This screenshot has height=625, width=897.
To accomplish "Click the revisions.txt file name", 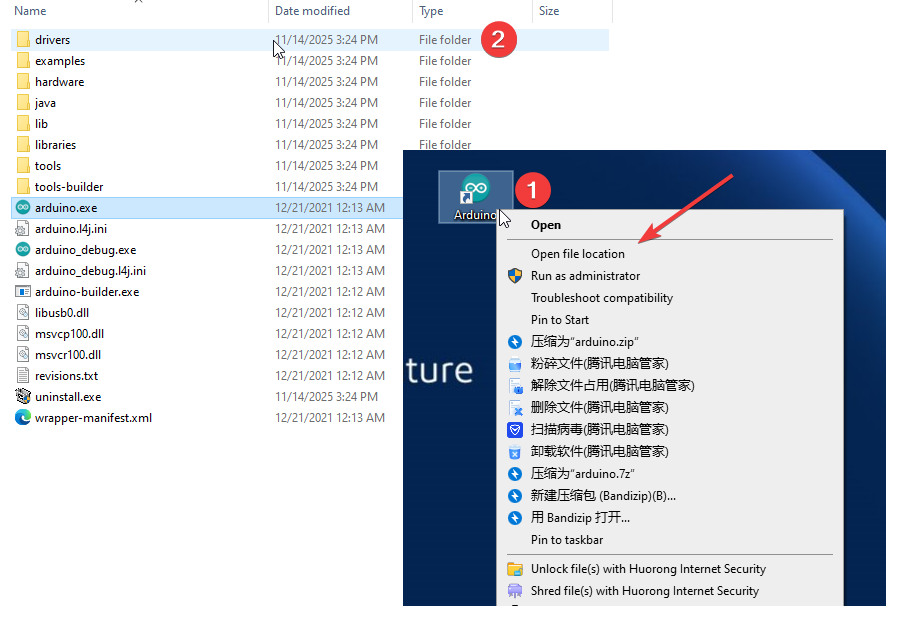I will [66, 376].
